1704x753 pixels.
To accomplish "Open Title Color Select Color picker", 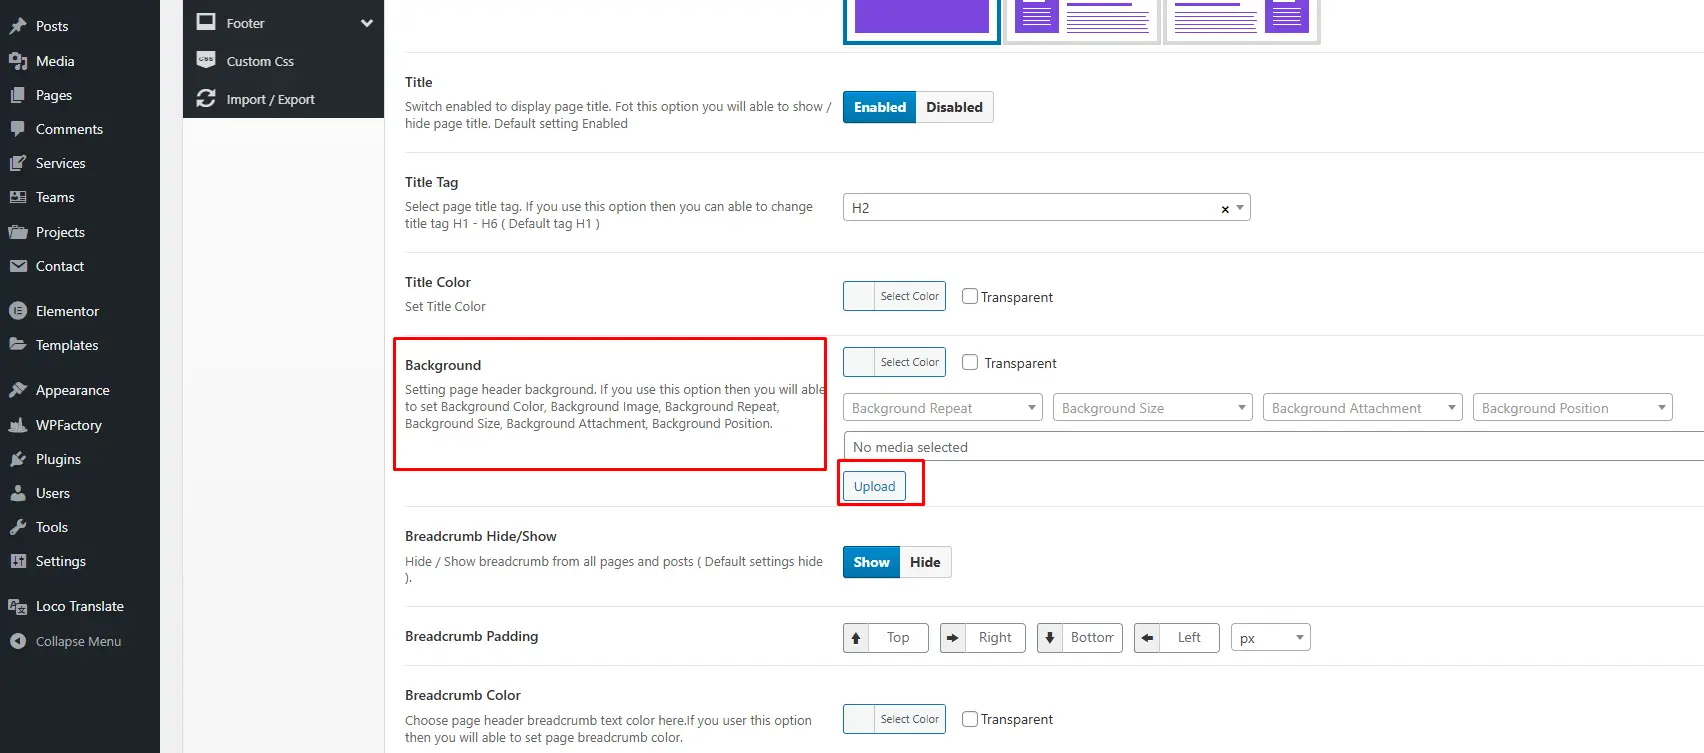I will tap(894, 296).
